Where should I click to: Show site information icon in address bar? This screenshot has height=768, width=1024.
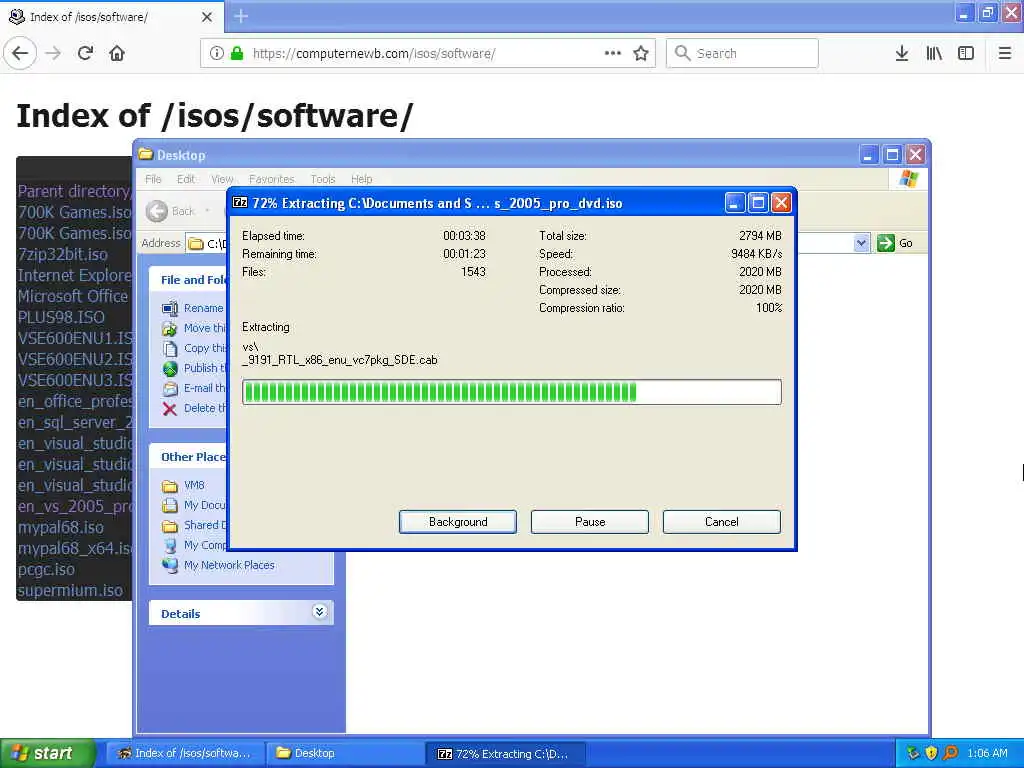point(216,54)
